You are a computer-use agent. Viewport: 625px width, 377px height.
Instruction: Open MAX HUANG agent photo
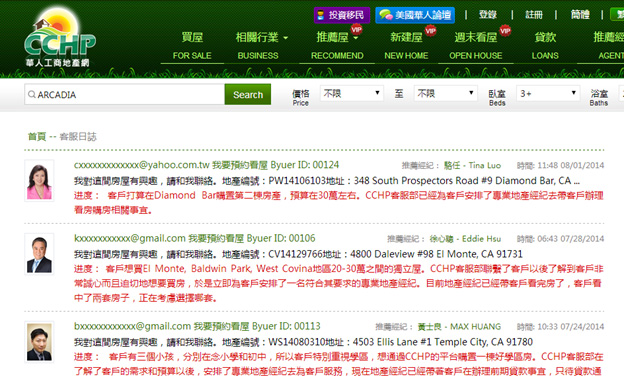click(39, 342)
